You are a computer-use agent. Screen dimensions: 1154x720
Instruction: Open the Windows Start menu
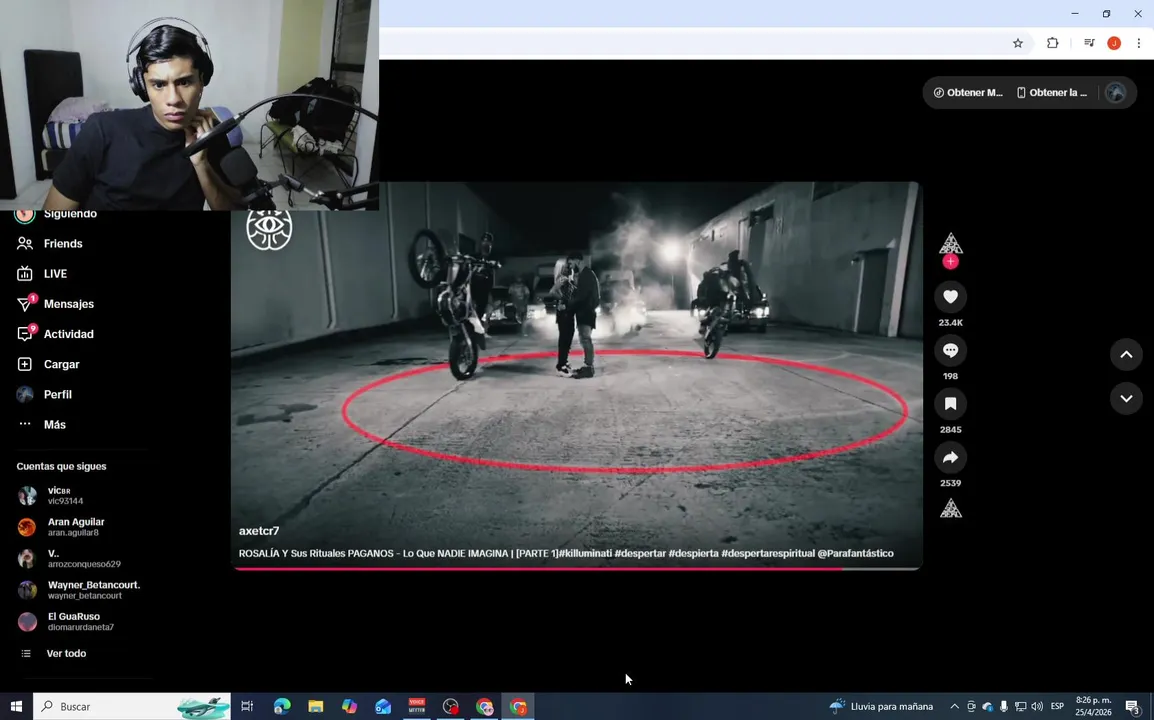click(16, 707)
